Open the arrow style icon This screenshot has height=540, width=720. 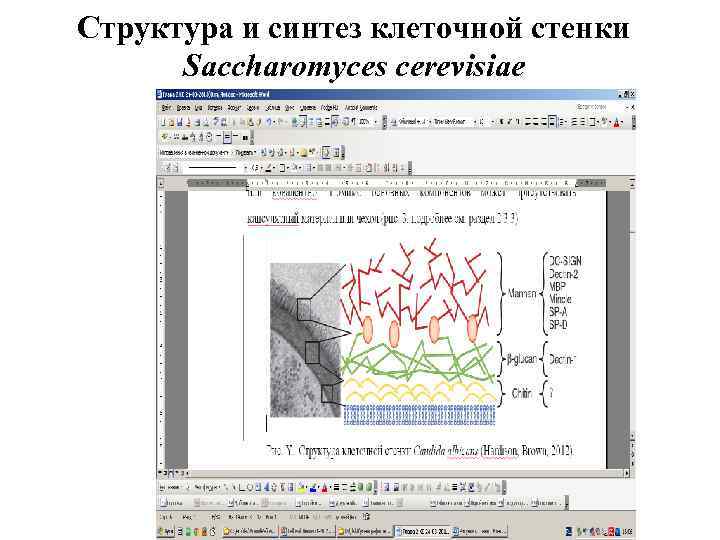[353, 488]
